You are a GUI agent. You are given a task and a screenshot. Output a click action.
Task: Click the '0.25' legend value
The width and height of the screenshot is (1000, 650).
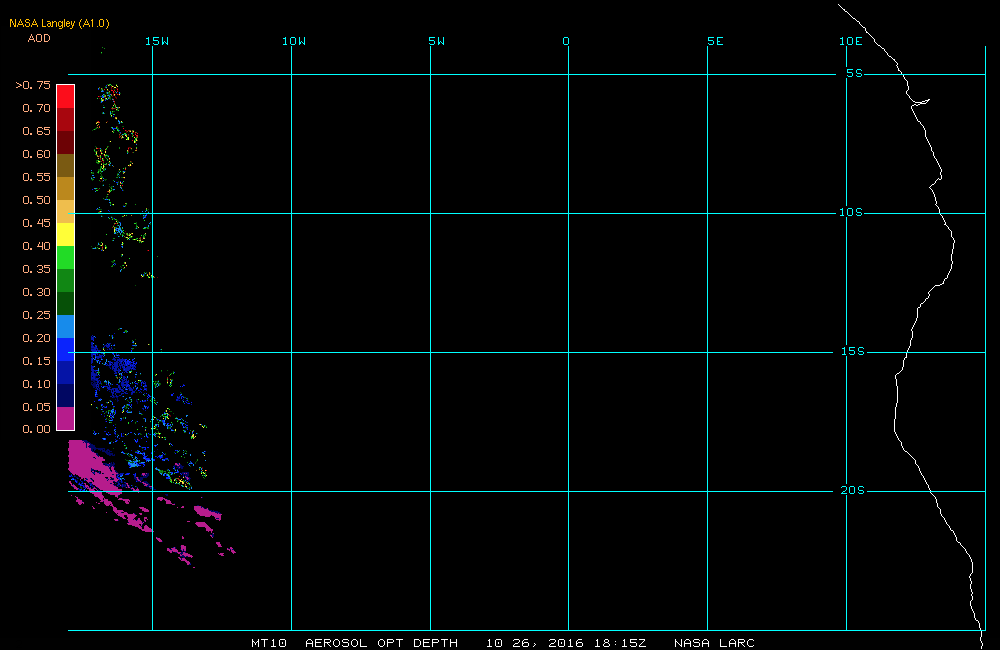tap(36, 315)
